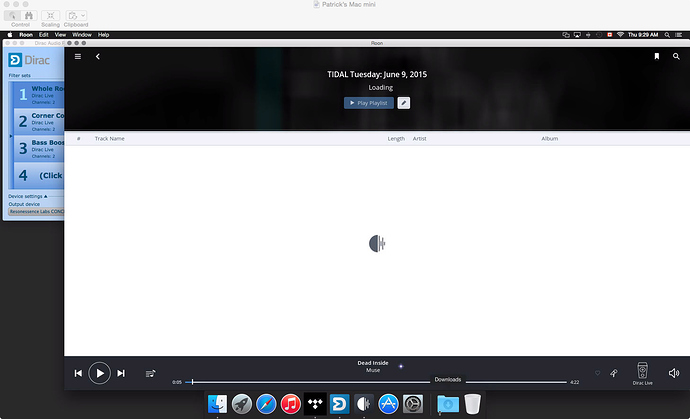The image size is (690, 419).
Task: Click the pencil edit playlist icon
Action: [404, 103]
